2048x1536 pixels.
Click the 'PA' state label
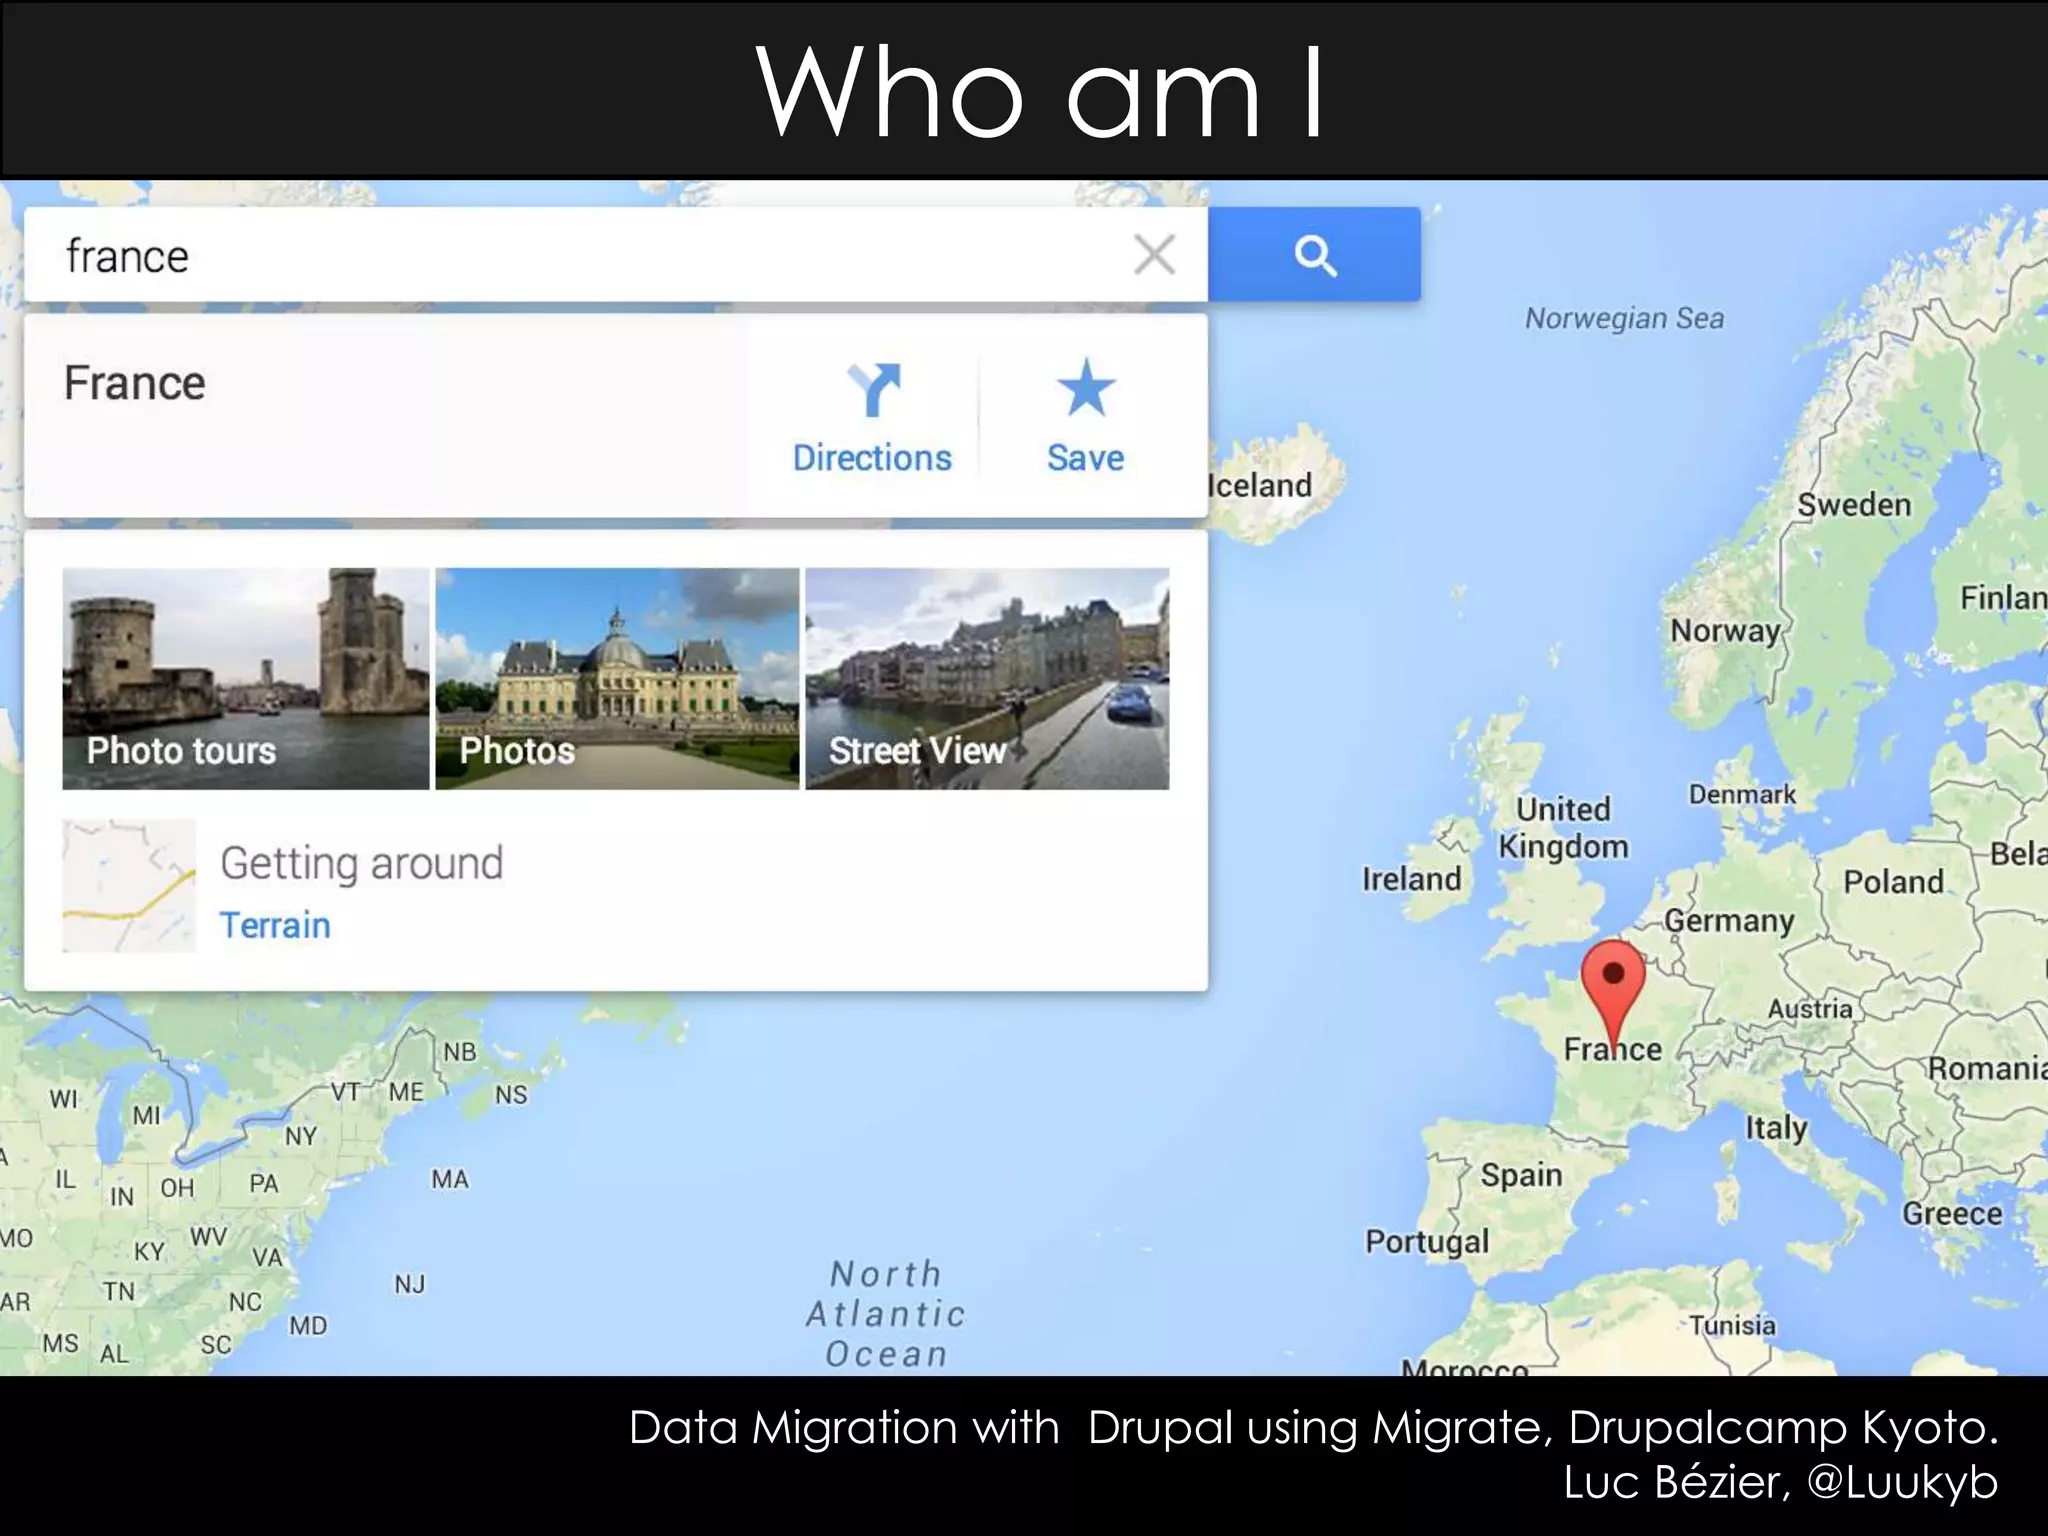point(264,1184)
